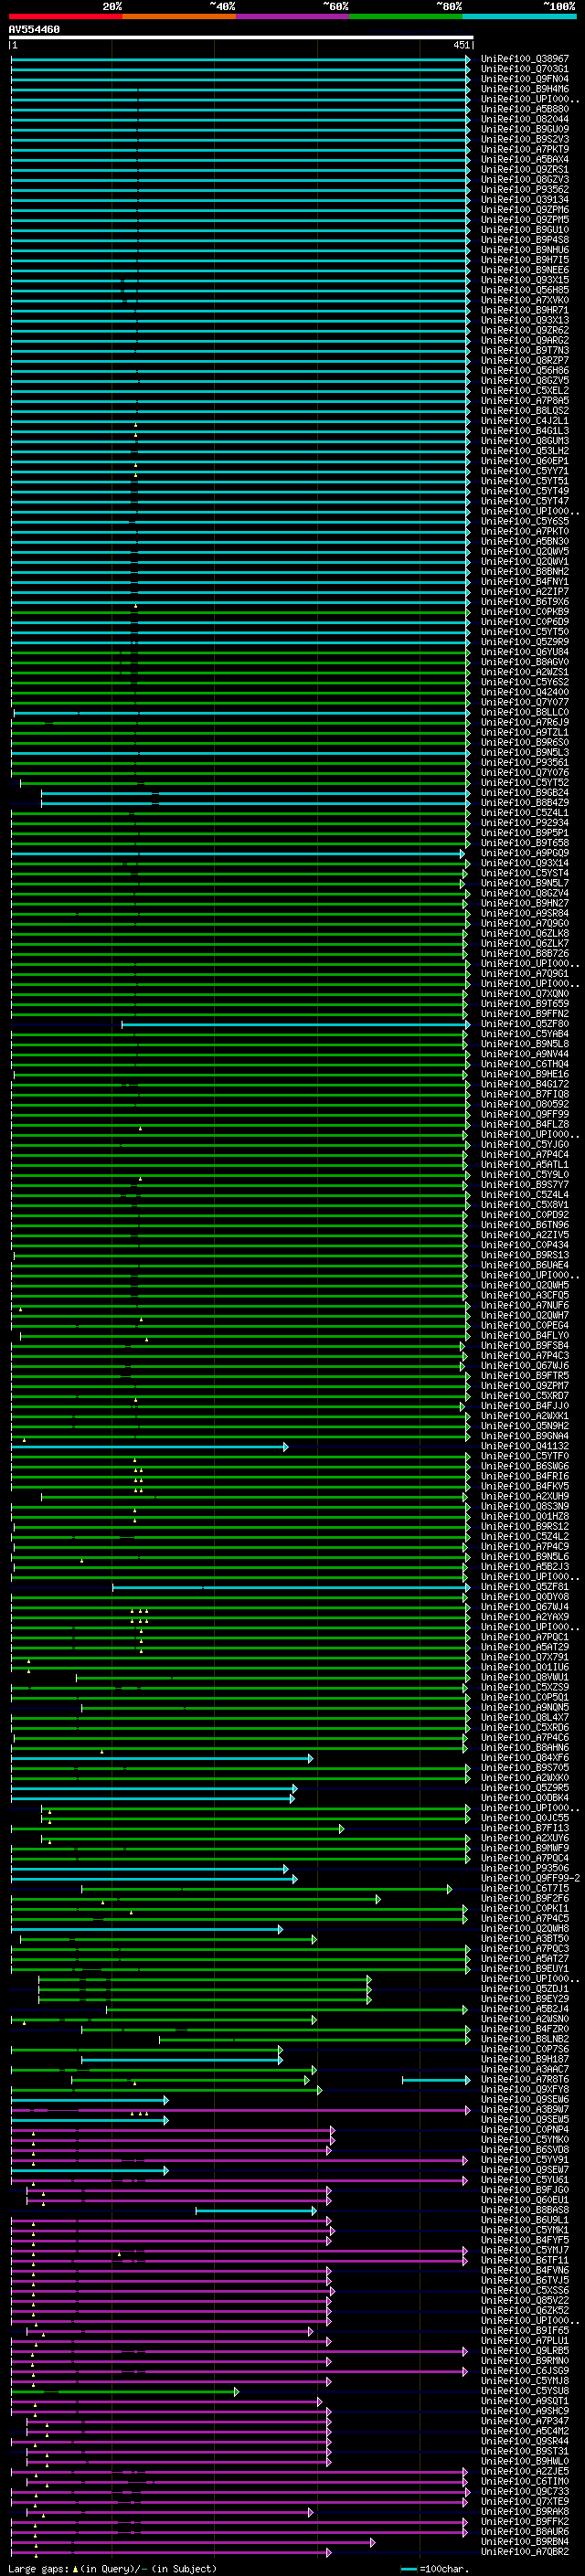Open hit UniRef100_B9H4M6
This screenshot has width=585, height=2576.
click(x=525, y=89)
